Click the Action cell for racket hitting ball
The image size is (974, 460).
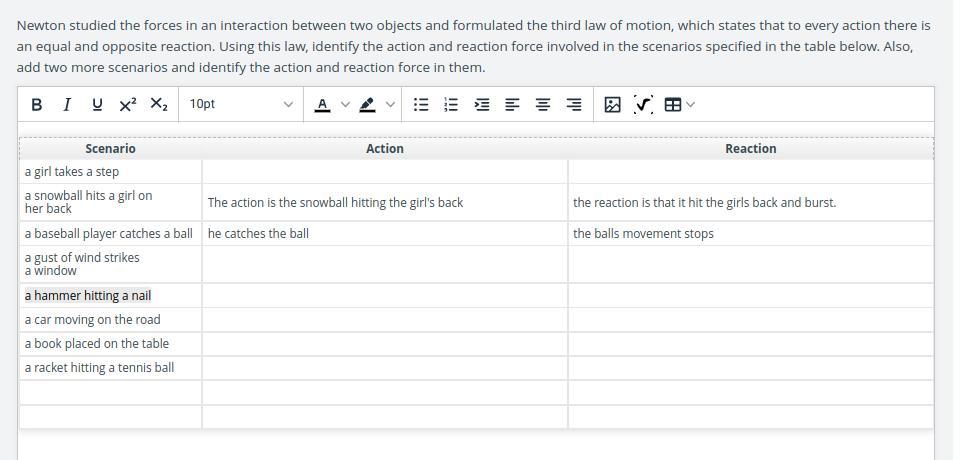(385, 368)
